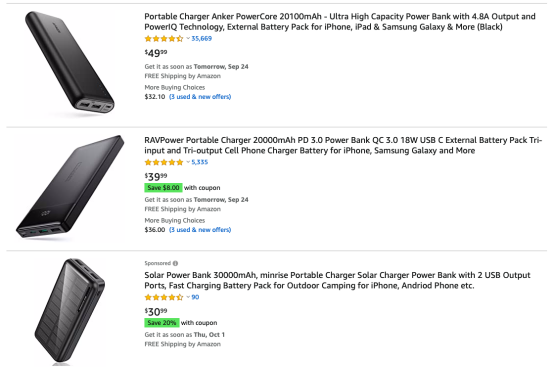The width and height of the screenshot is (553, 368).
Task: Click the Sponsored info icon
Action: click(x=176, y=263)
